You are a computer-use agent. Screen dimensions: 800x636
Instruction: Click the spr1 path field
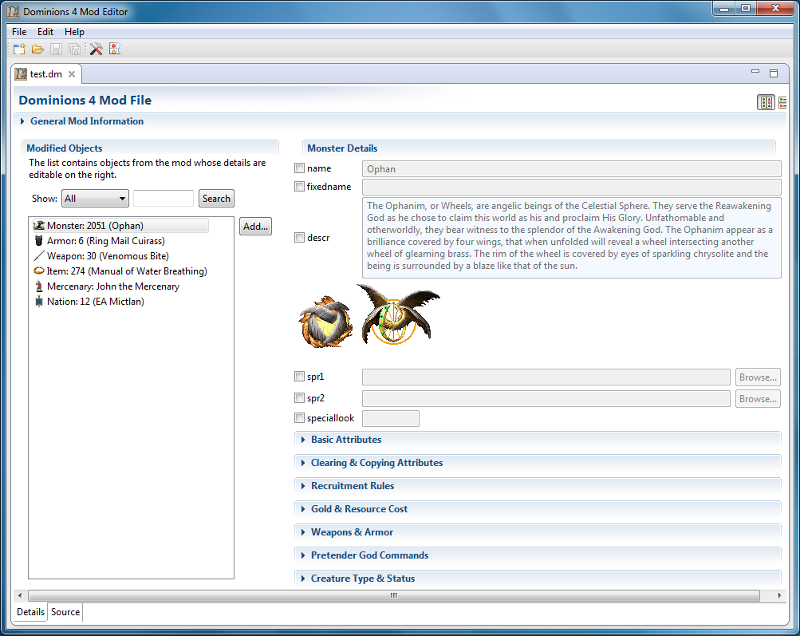(x=546, y=377)
